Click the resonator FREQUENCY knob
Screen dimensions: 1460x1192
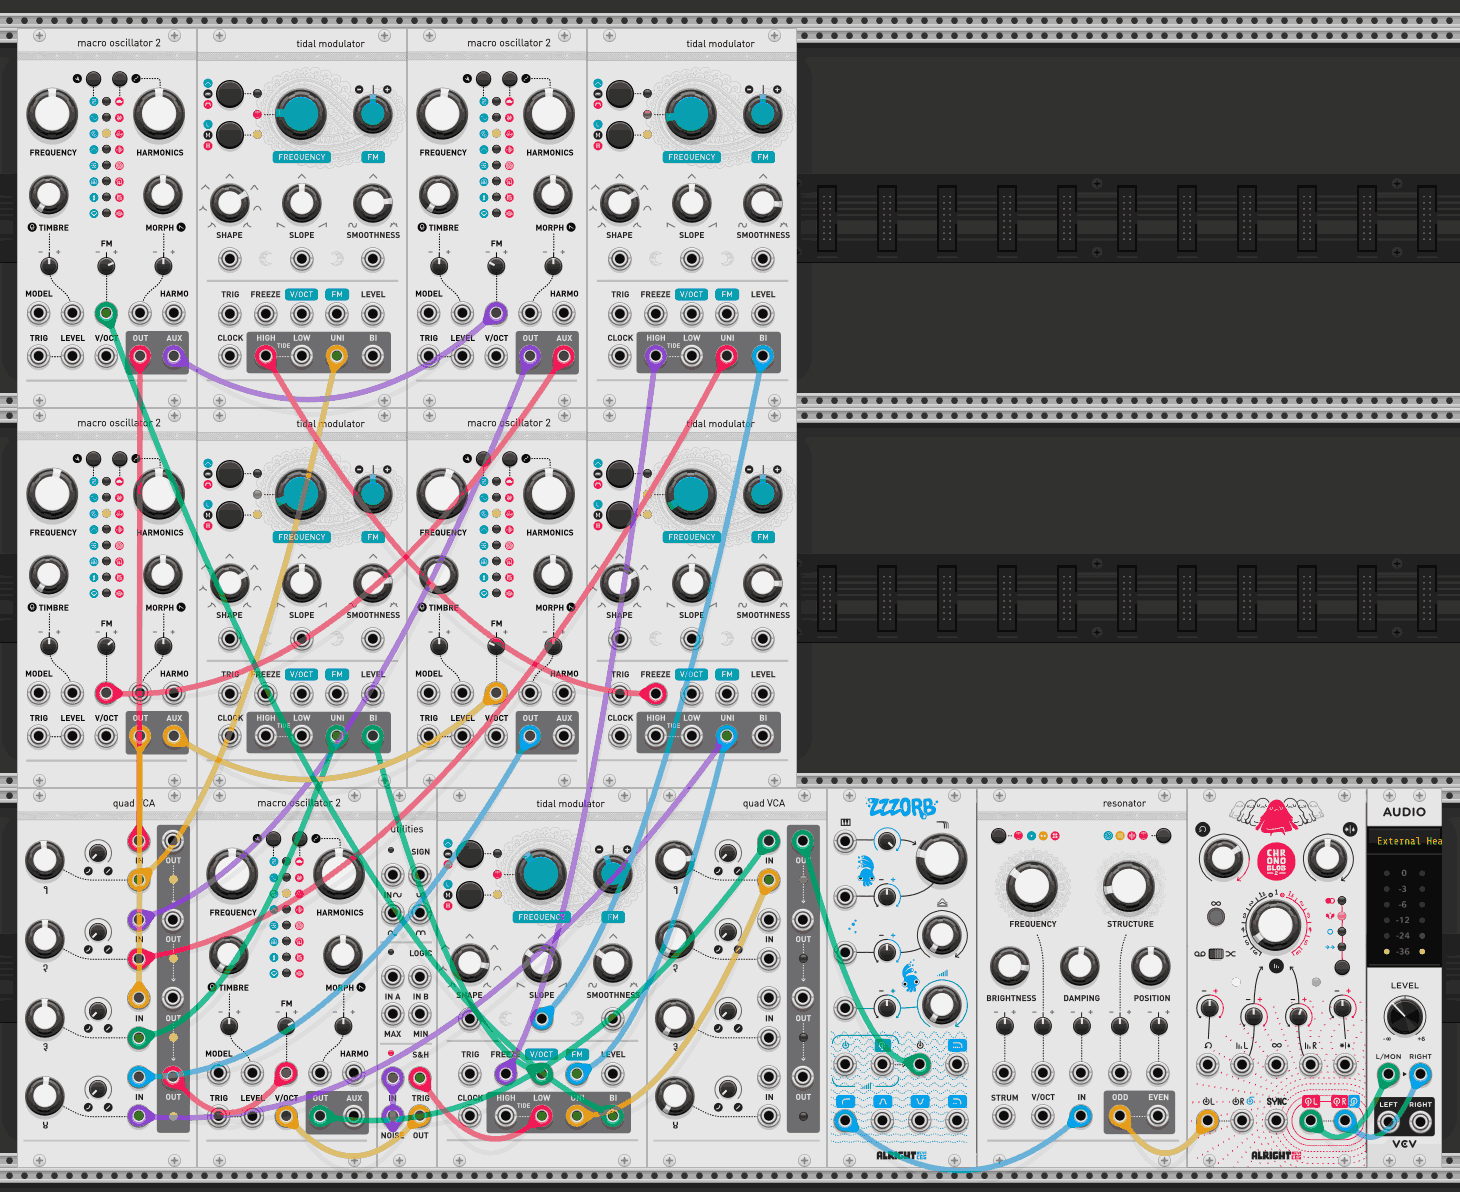[x=1031, y=885]
